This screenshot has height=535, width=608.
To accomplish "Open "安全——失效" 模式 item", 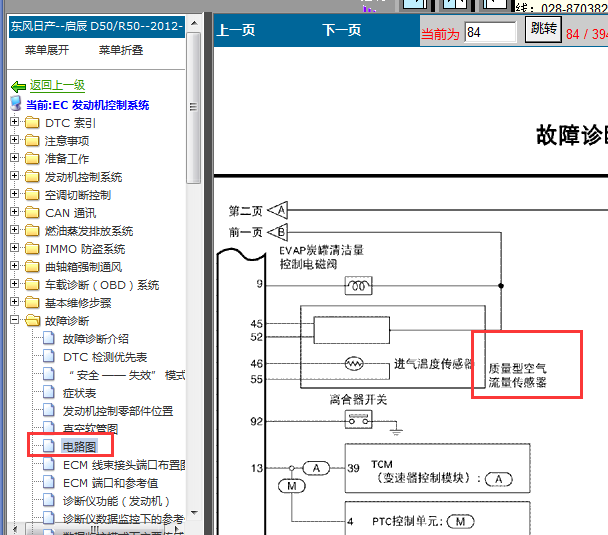I will tap(126, 375).
